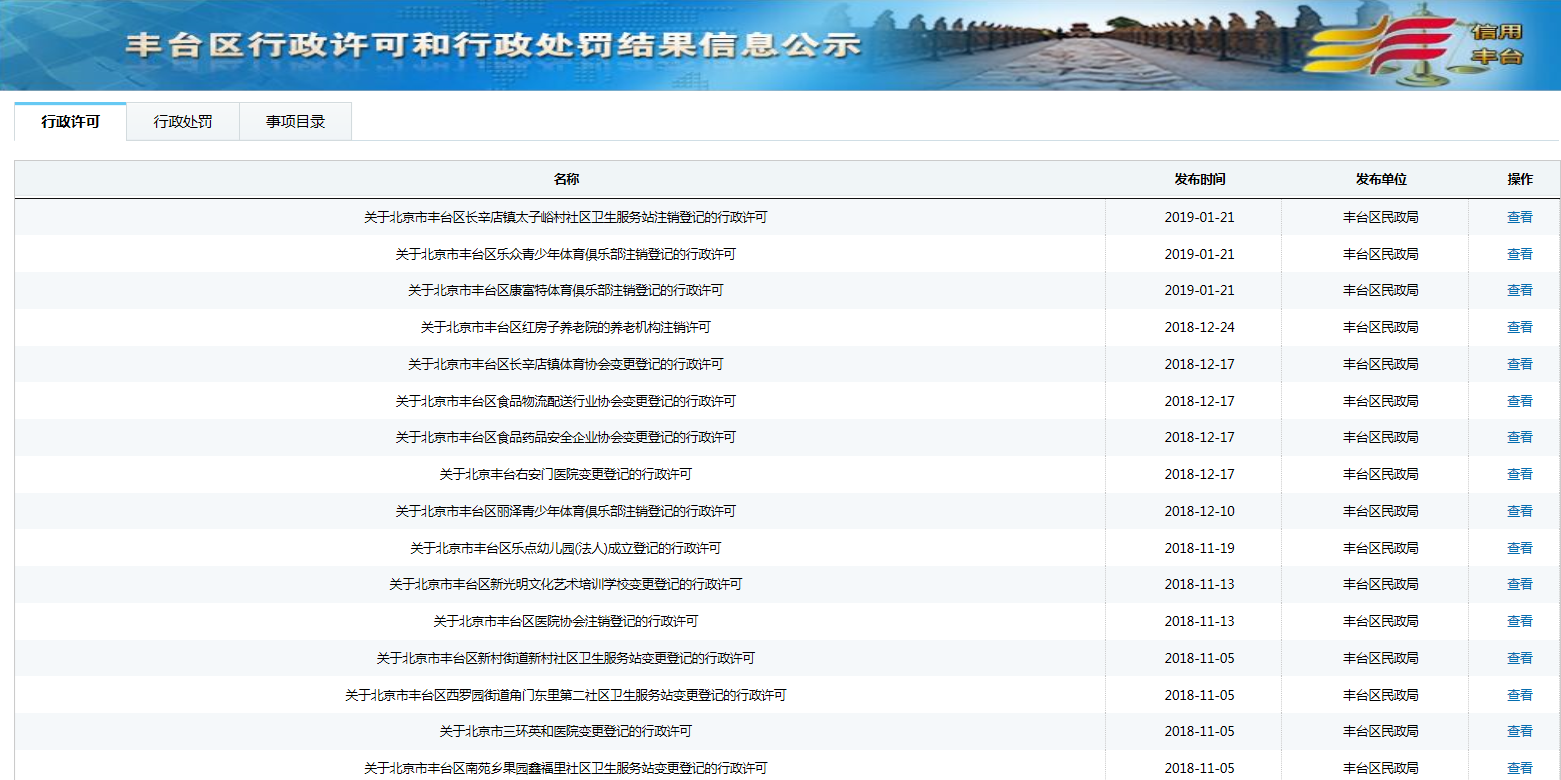Image resolution: width=1561 pixels, height=780 pixels.
Task: Click 查看 for 北京丰台右安门医院 row
Action: [x=1519, y=474]
